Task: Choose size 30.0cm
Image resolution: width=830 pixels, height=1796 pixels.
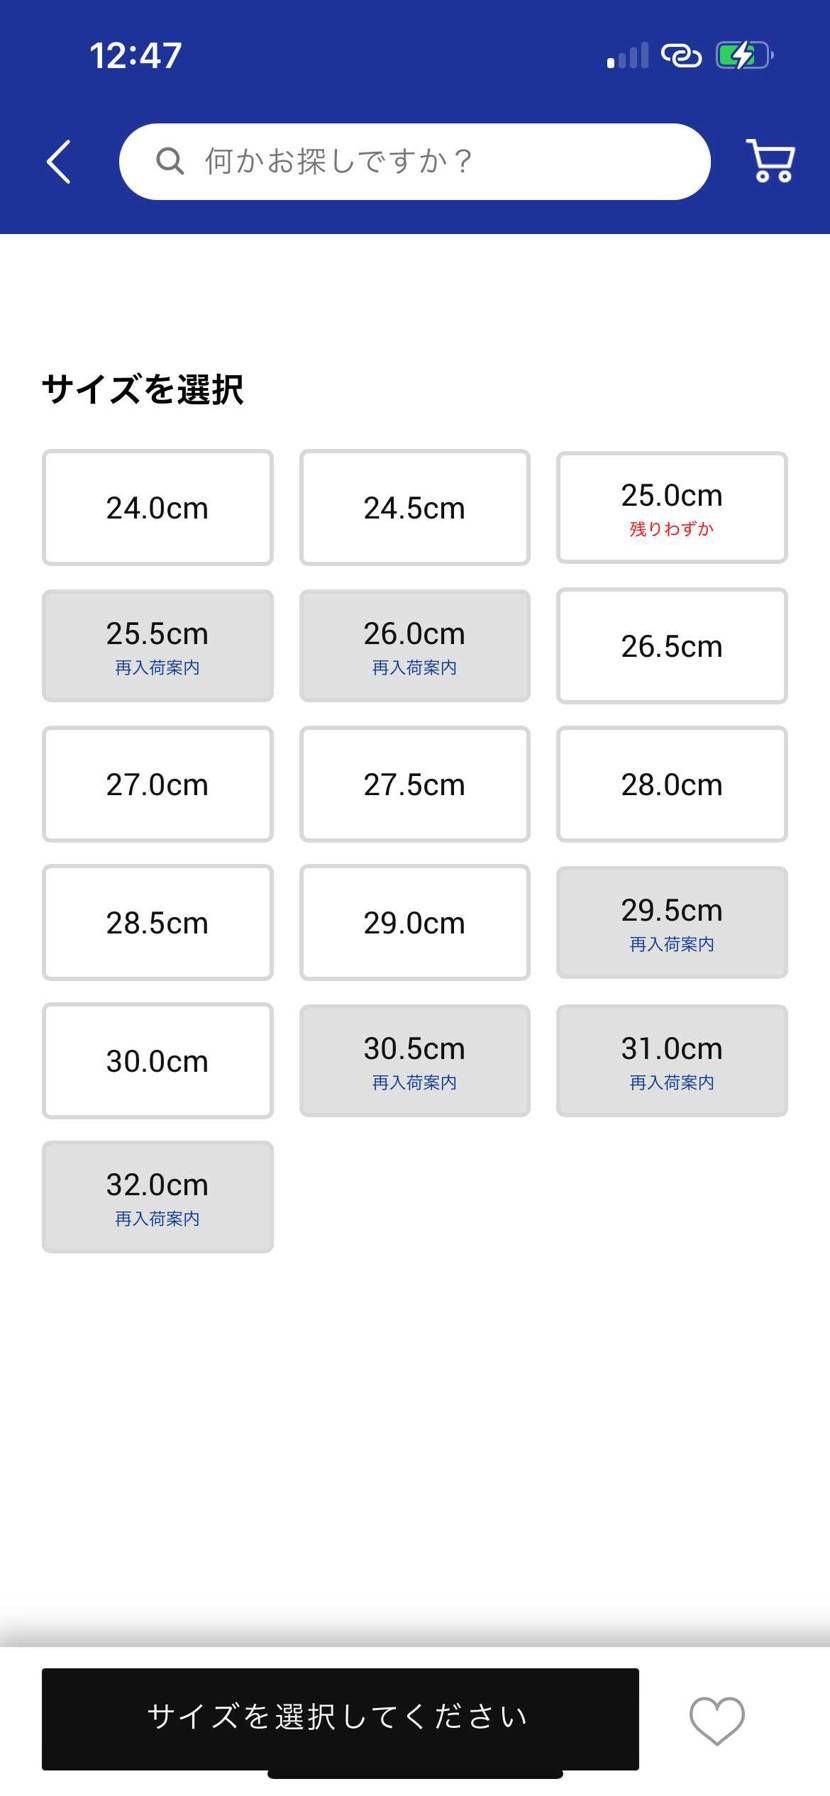Action: 157,1060
